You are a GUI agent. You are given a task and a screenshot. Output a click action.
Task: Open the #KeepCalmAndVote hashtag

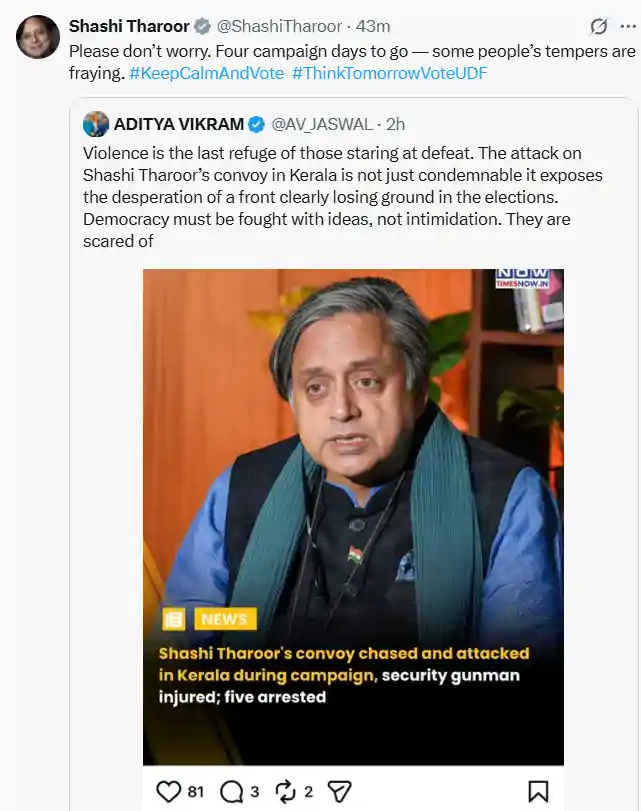pos(206,73)
